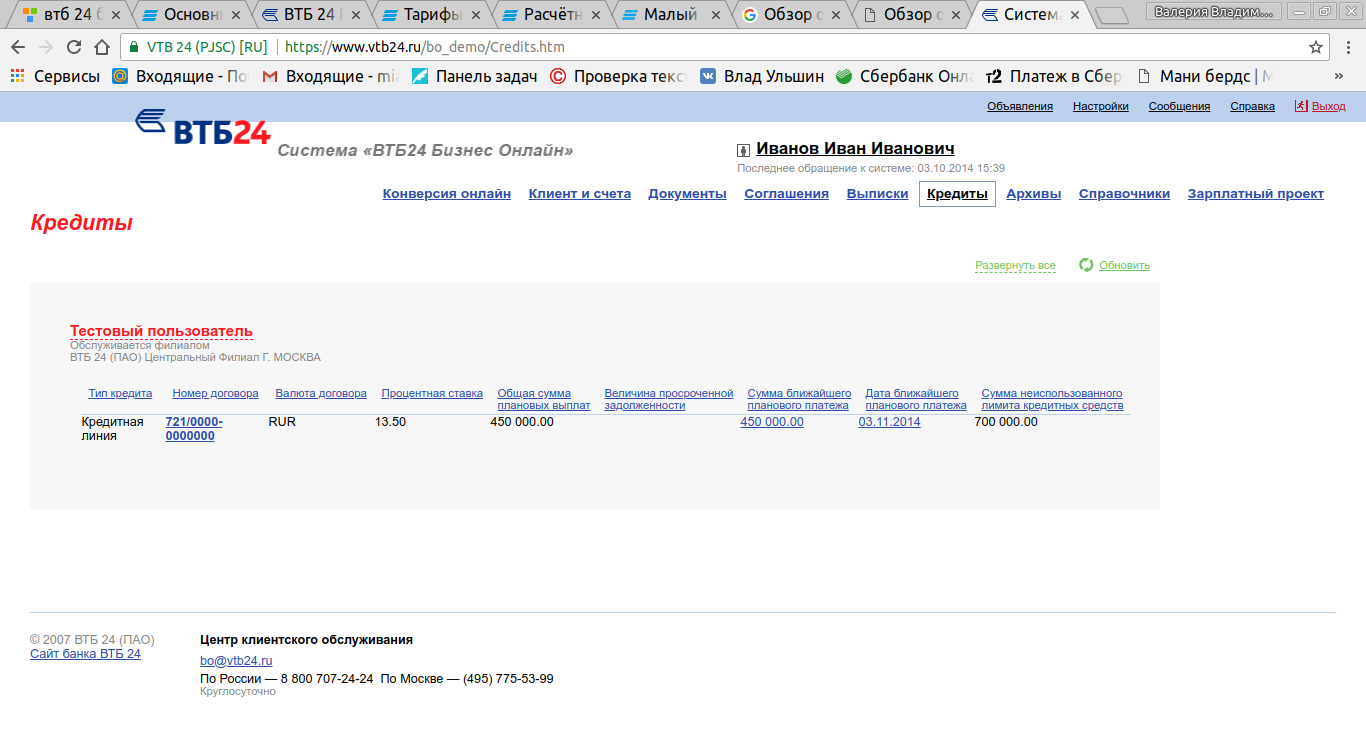Sort by Сумма ближайшего планового платежа column
The height and width of the screenshot is (738, 1366).
(799, 399)
